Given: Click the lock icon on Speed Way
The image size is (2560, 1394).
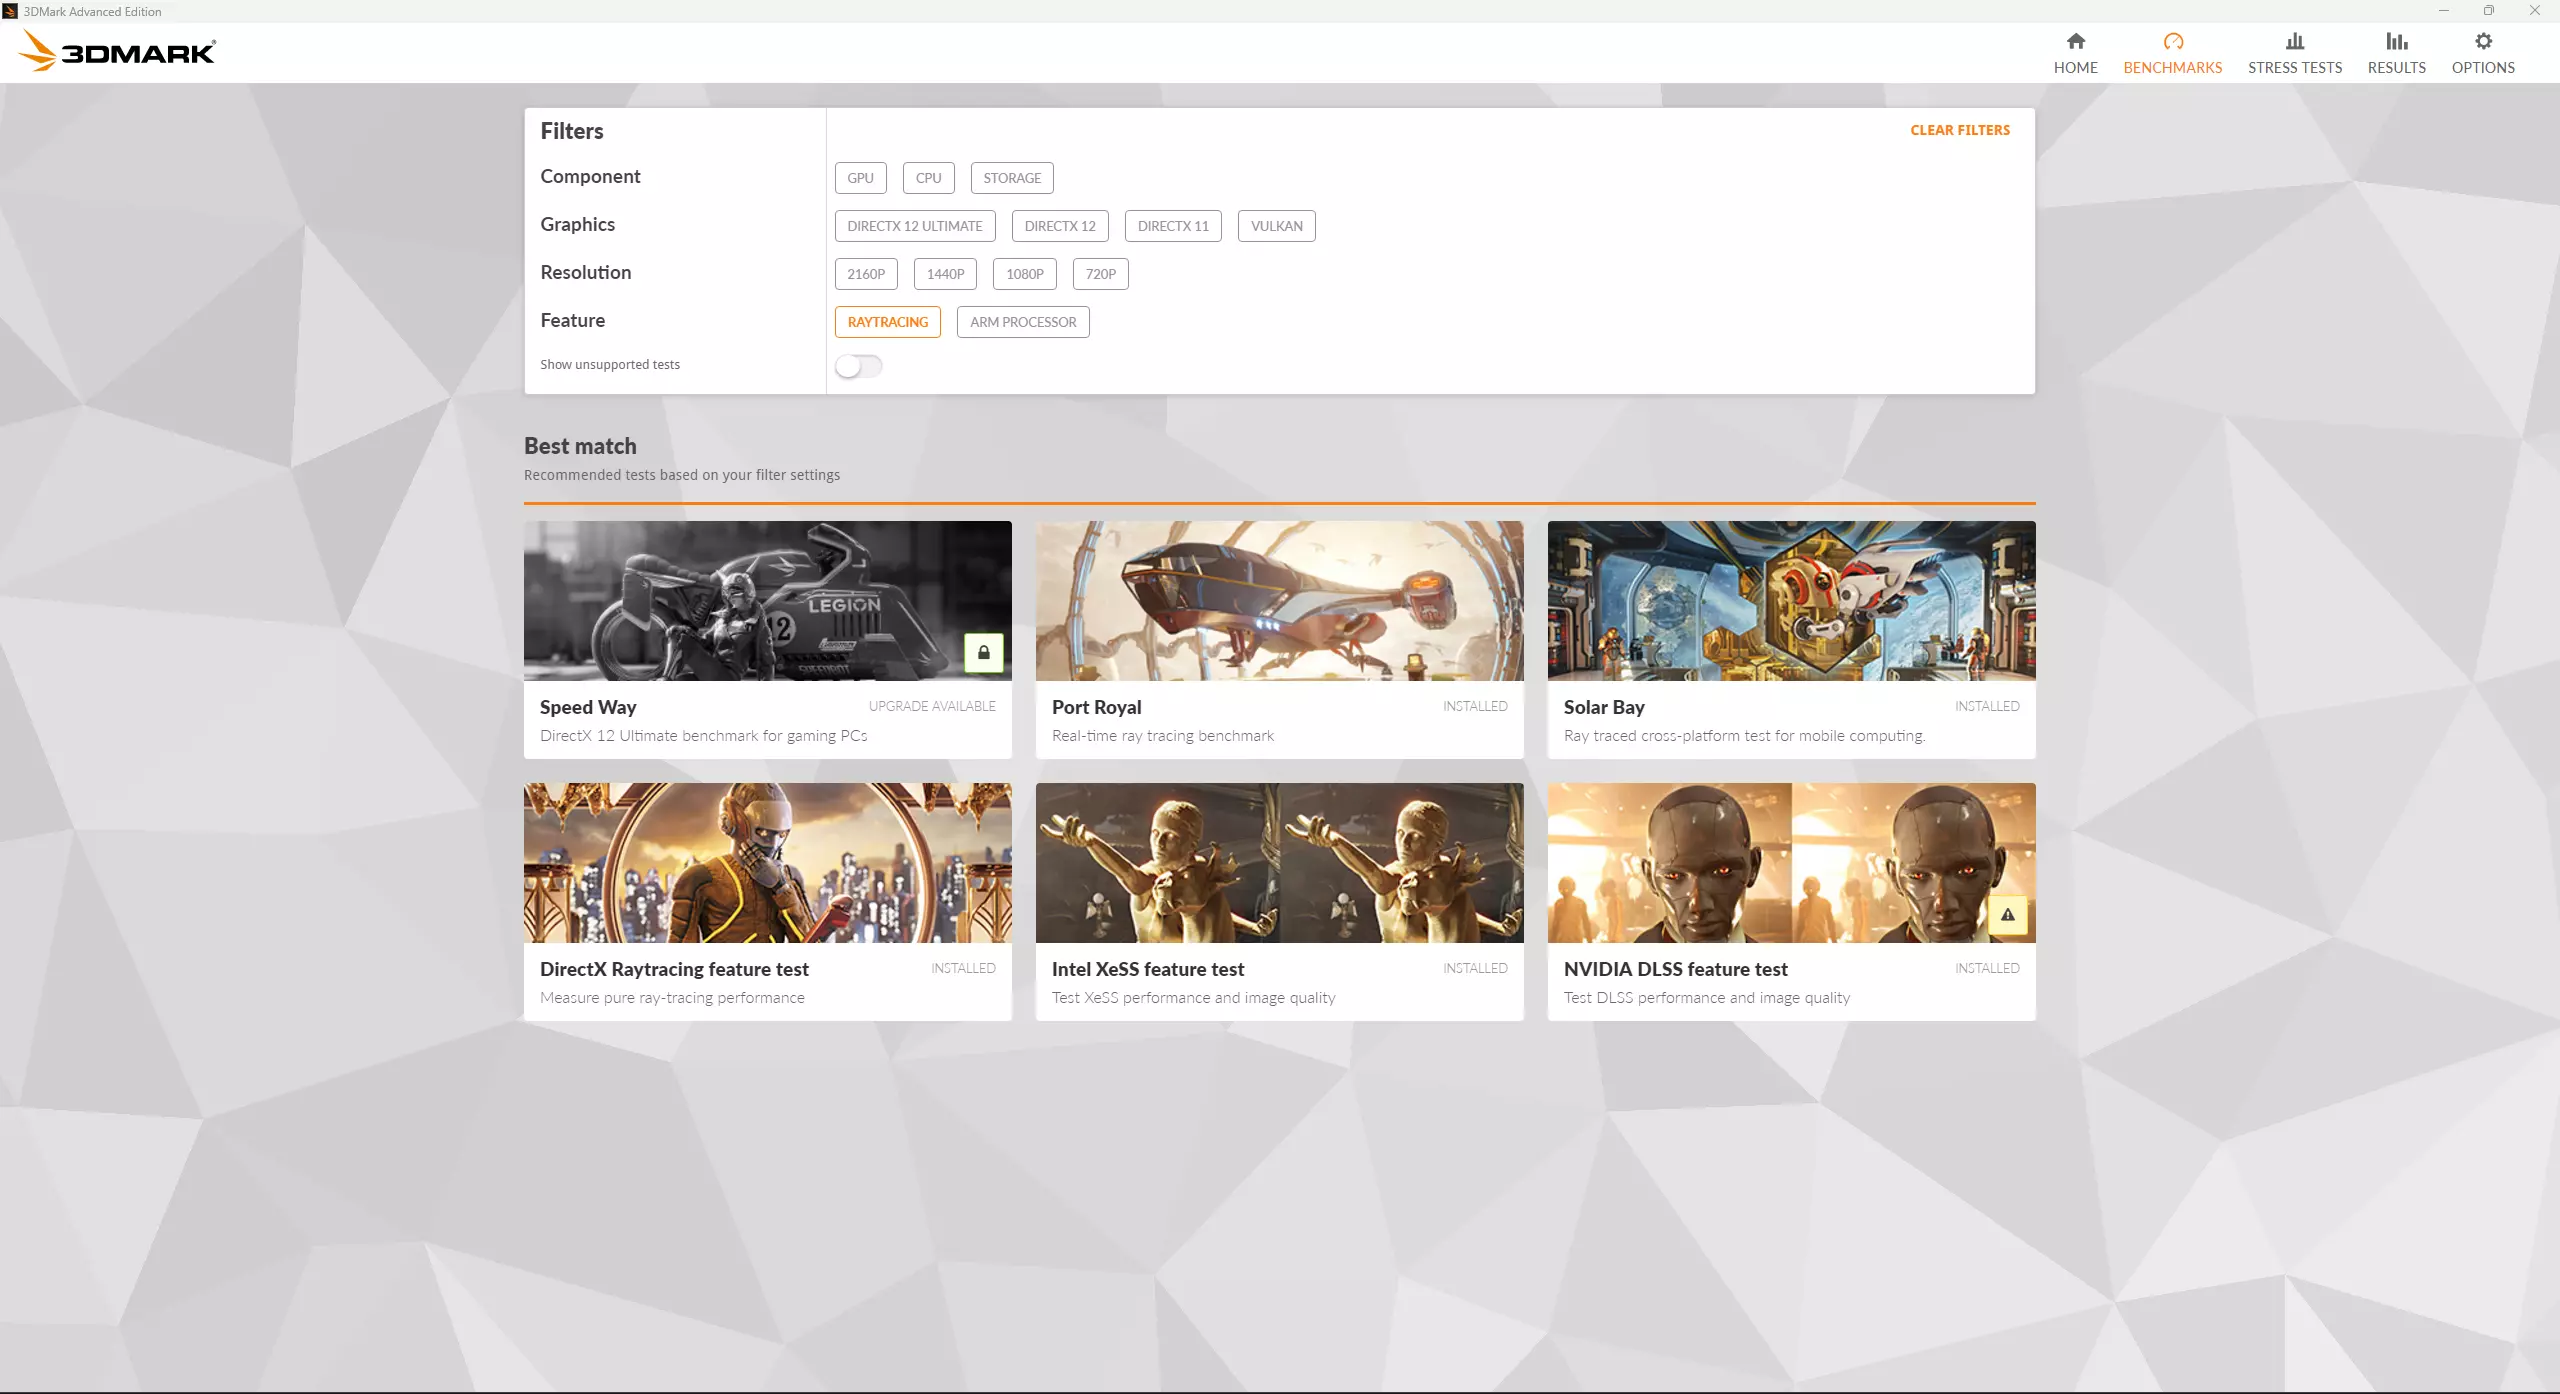Looking at the screenshot, I should 983,652.
